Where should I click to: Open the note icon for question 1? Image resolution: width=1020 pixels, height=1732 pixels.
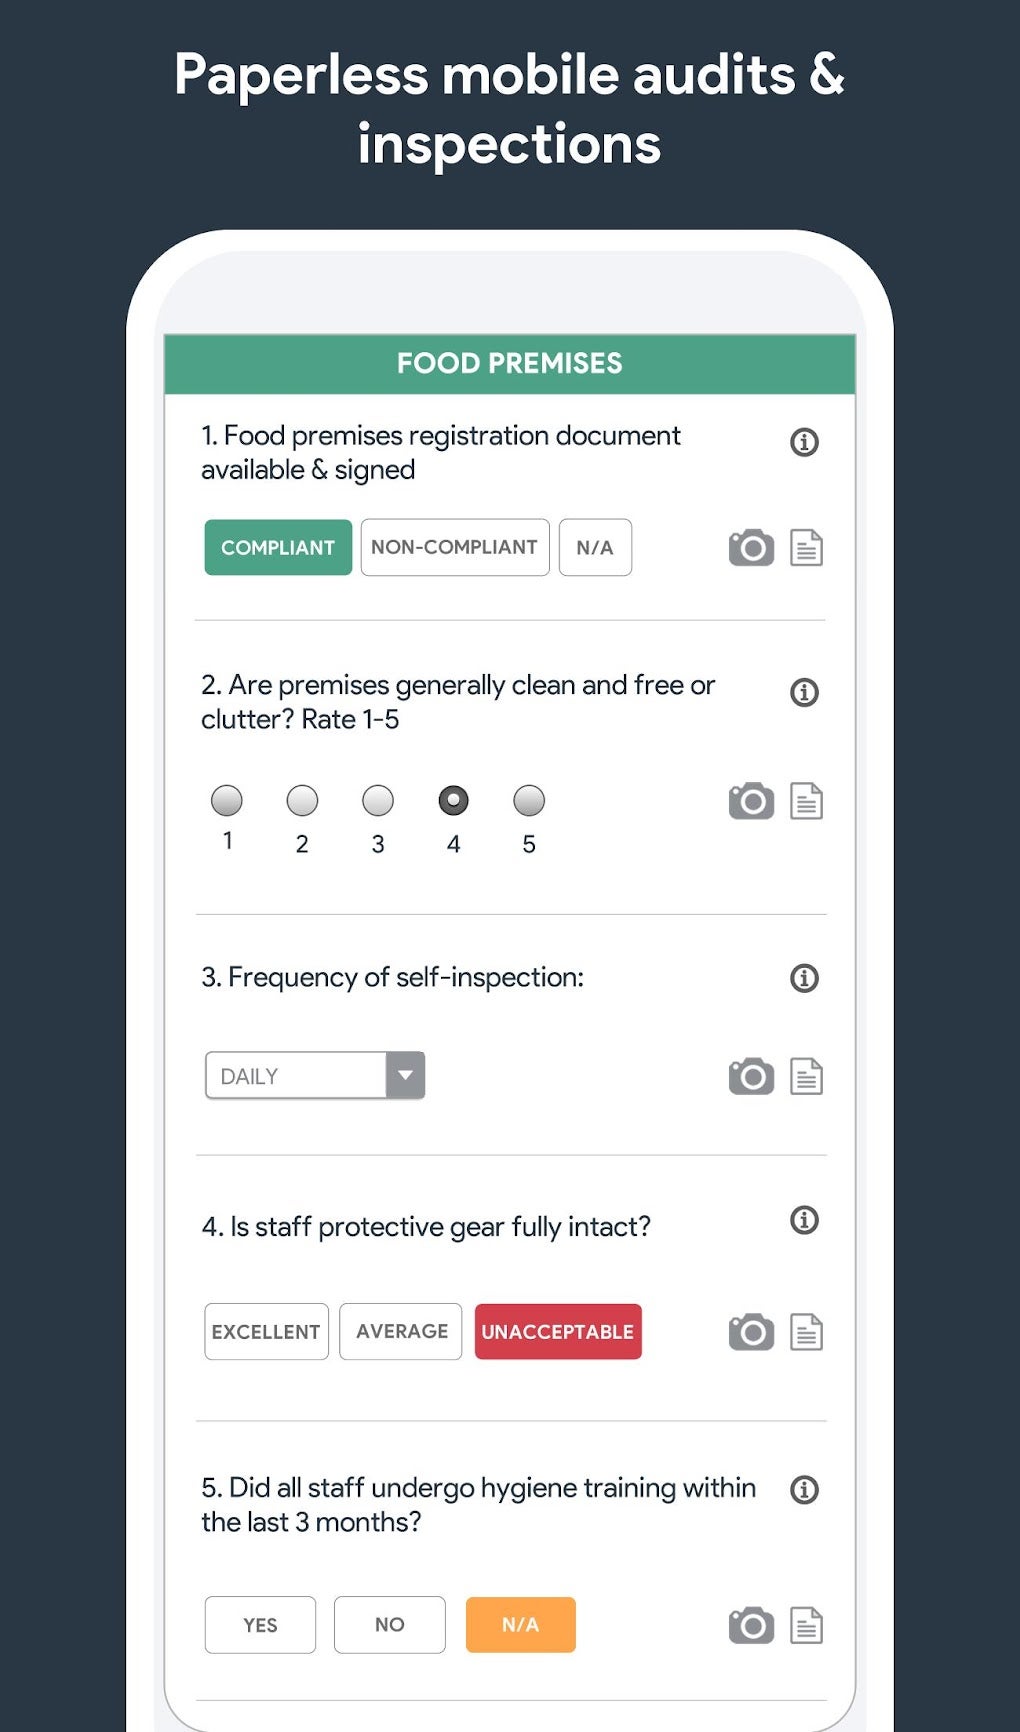[806, 547]
